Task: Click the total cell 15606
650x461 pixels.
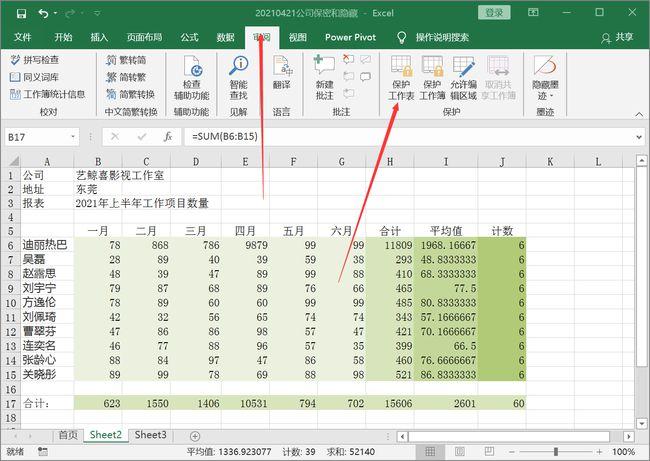Action: tap(390, 403)
